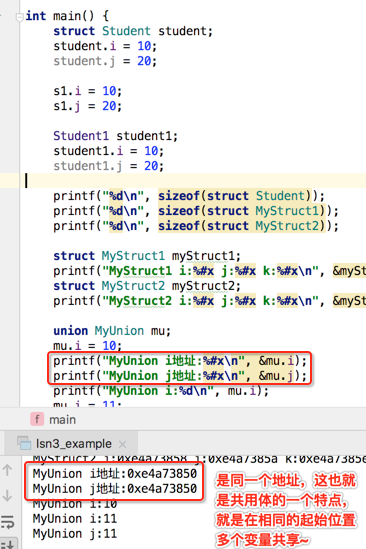Click the line "student.i = 10;"
The height and width of the screenshot is (549, 366).
click(105, 46)
